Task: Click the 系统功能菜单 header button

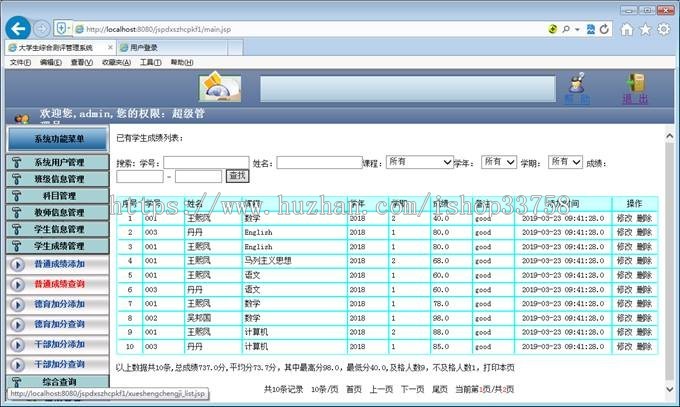Action: pos(57,139)
